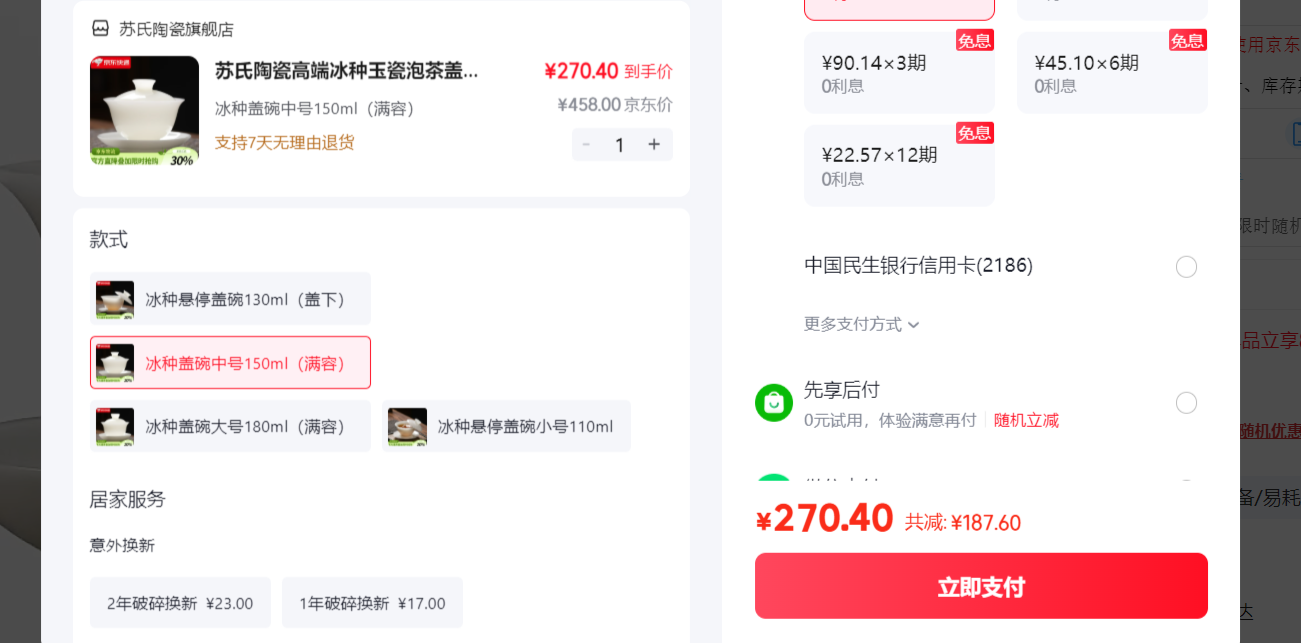Select 中国民生银行信用卡(2186) radio button

(x=1186, y=267)
